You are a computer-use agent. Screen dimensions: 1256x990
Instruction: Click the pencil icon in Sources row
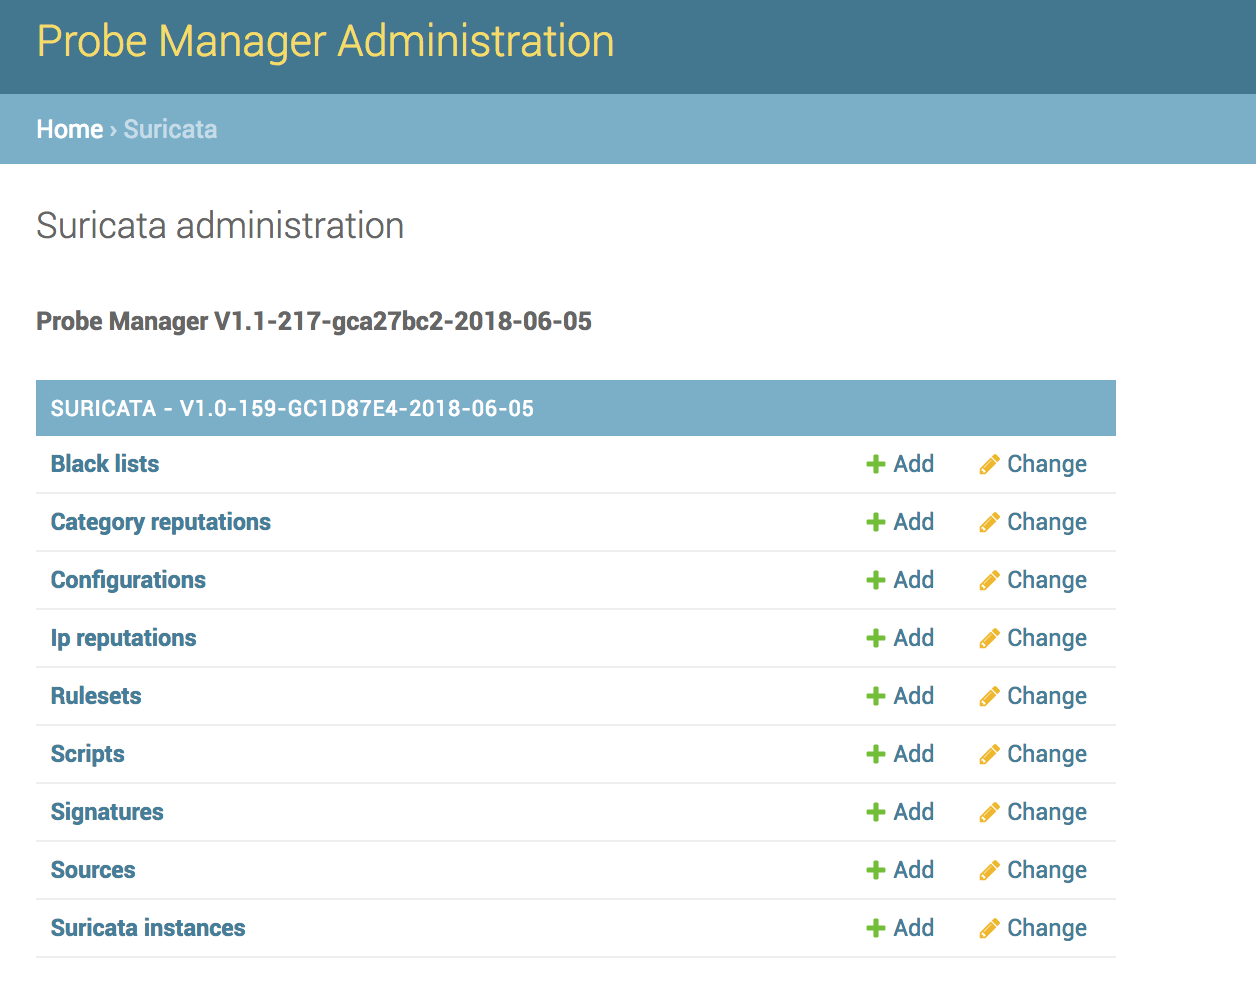[x=989, y=870]
